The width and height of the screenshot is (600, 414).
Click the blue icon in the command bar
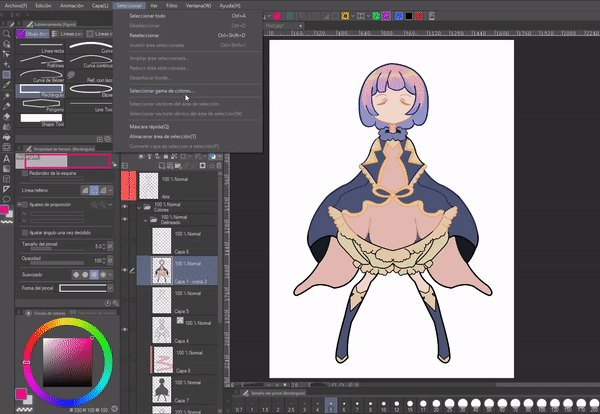[399, 16]
